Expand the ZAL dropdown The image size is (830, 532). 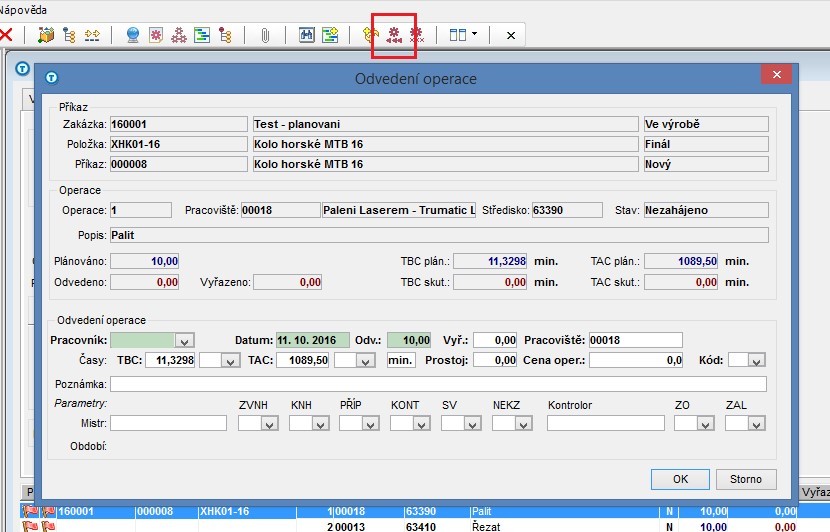click(757, 423)
